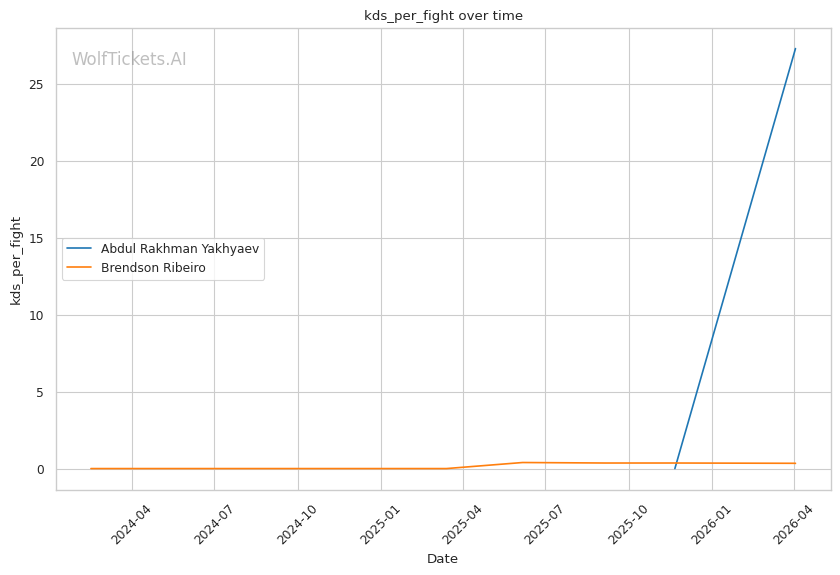Click the leftmost start of orange line
Image resolution: width=840 pixels, height=575 pixels.
pyautogui.click(x=91, y=468)
